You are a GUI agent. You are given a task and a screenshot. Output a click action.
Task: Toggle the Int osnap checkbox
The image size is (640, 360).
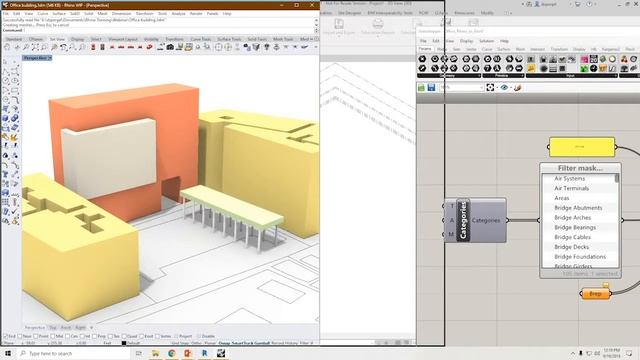click(82, 336)
